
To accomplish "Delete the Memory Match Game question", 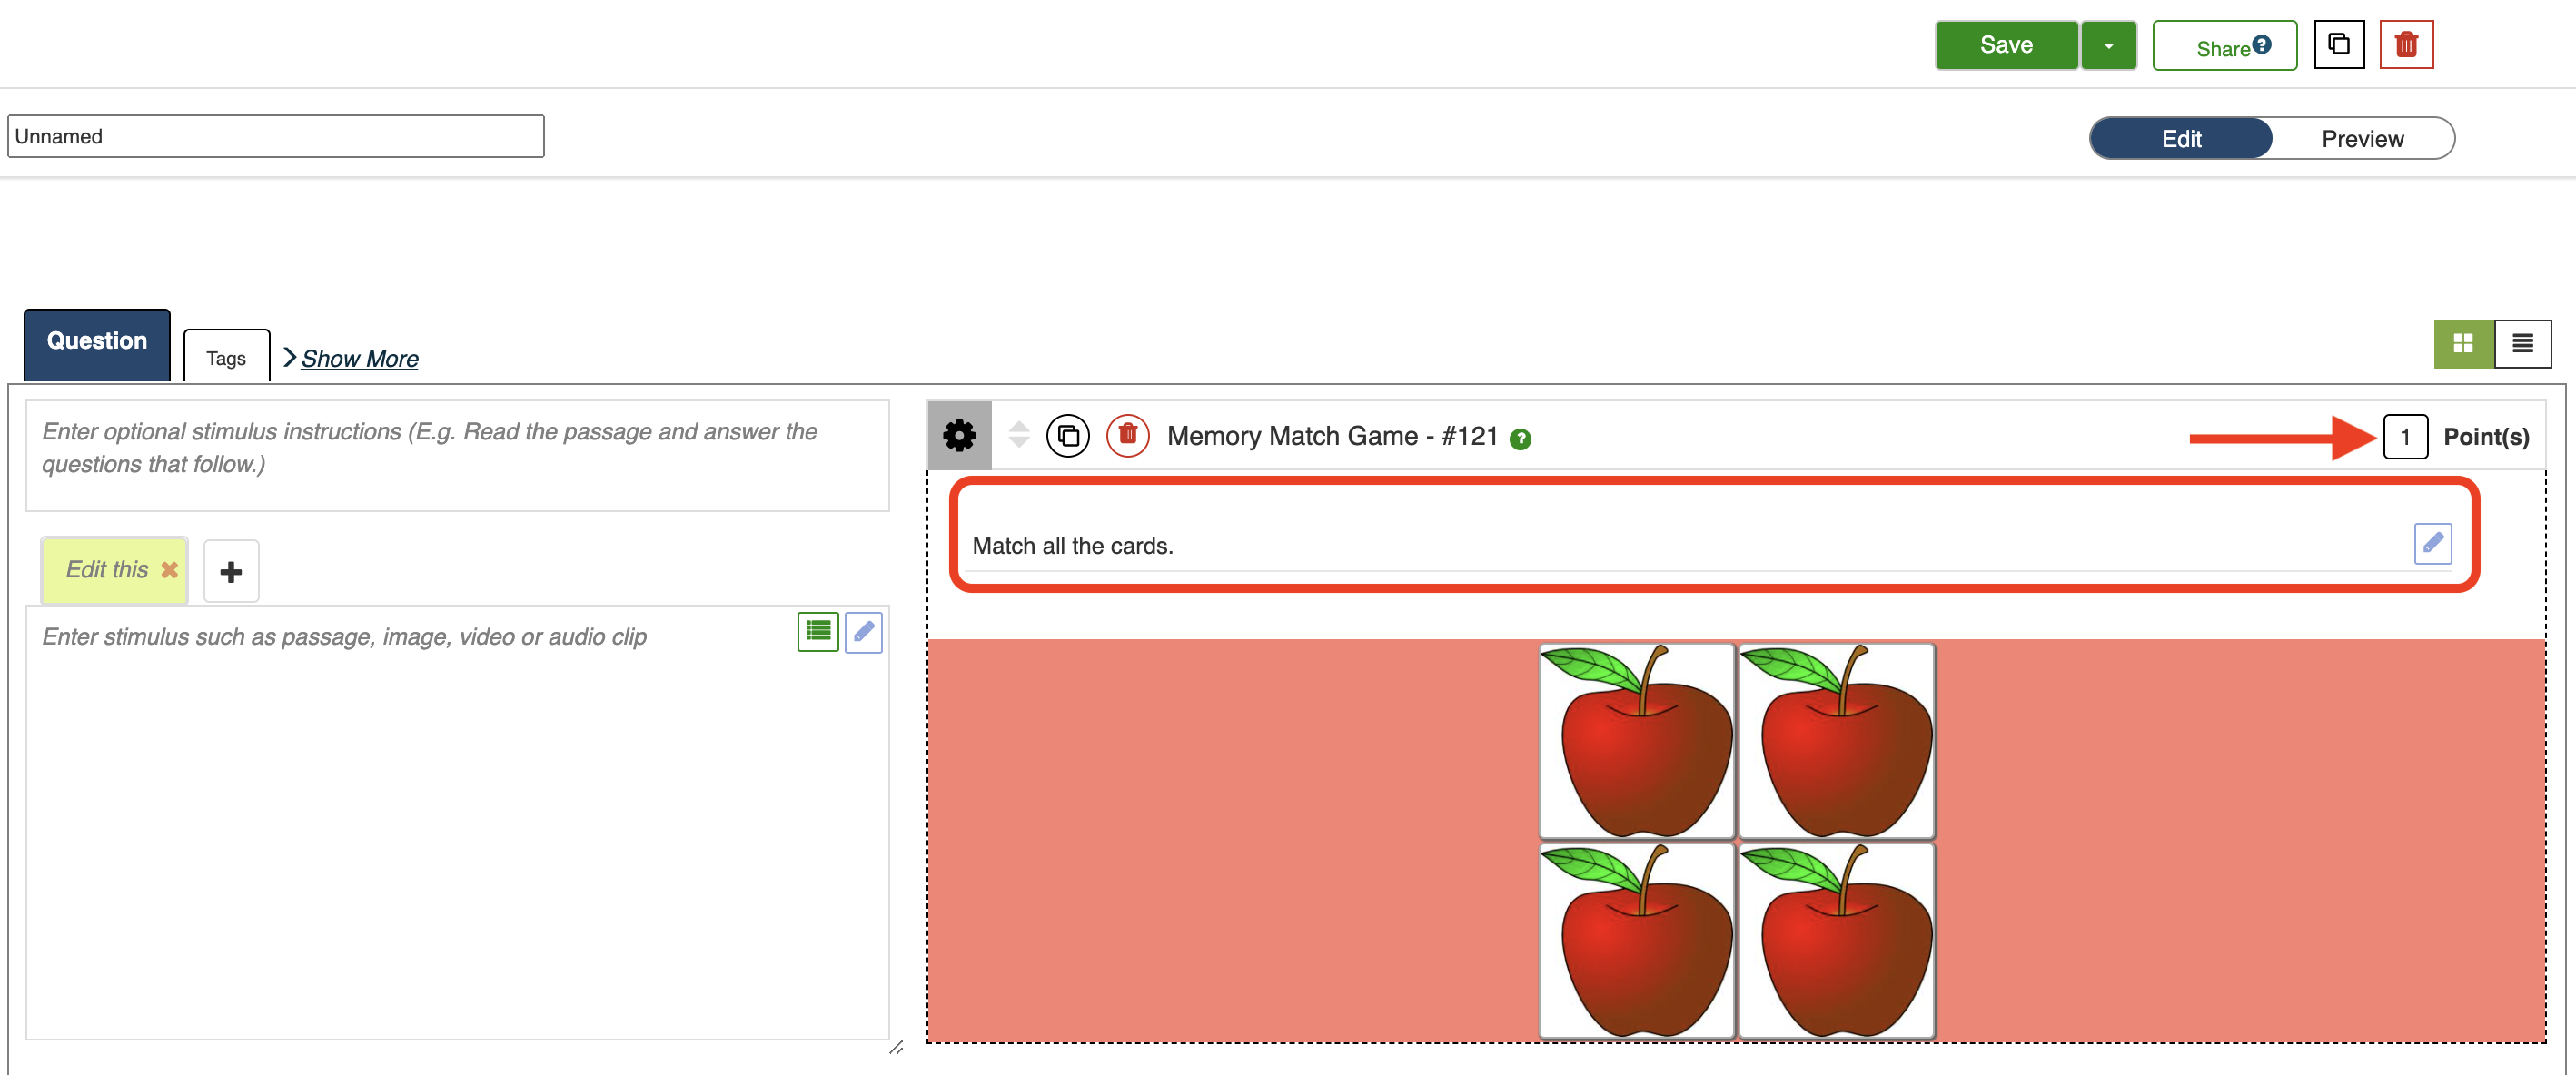I will point(1126,436).
